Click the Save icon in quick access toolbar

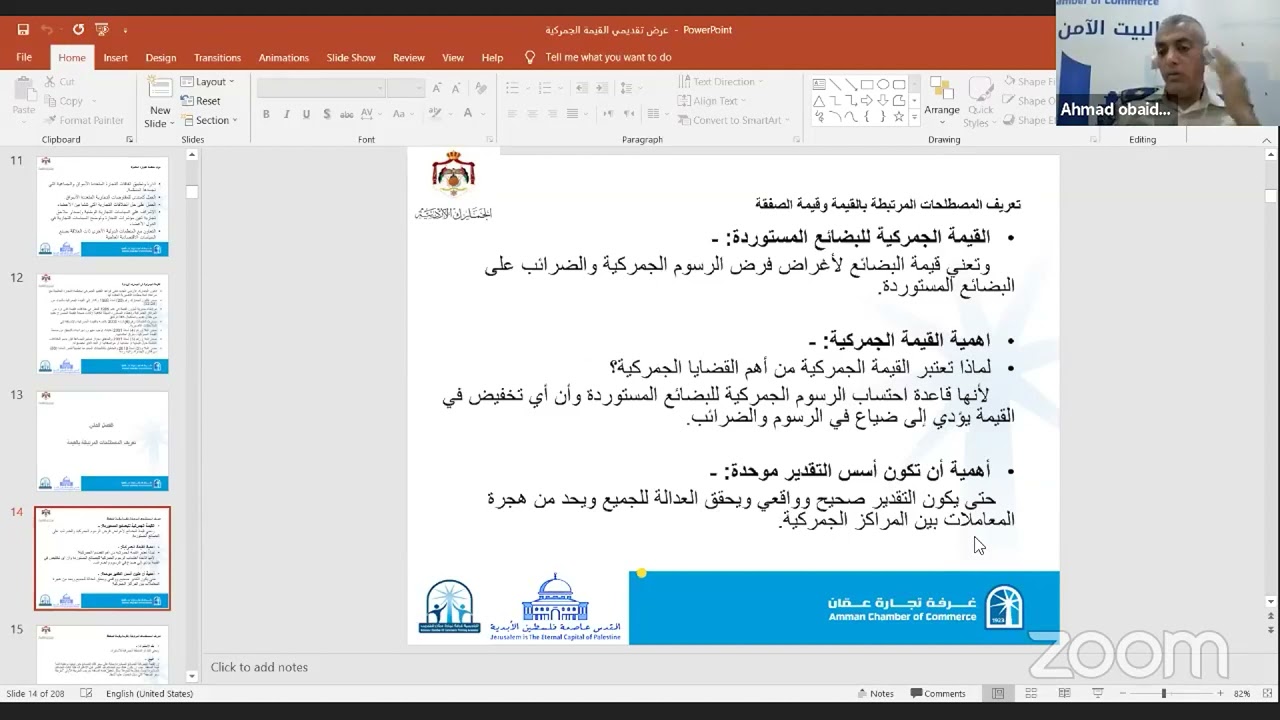(x=23, y=30)
